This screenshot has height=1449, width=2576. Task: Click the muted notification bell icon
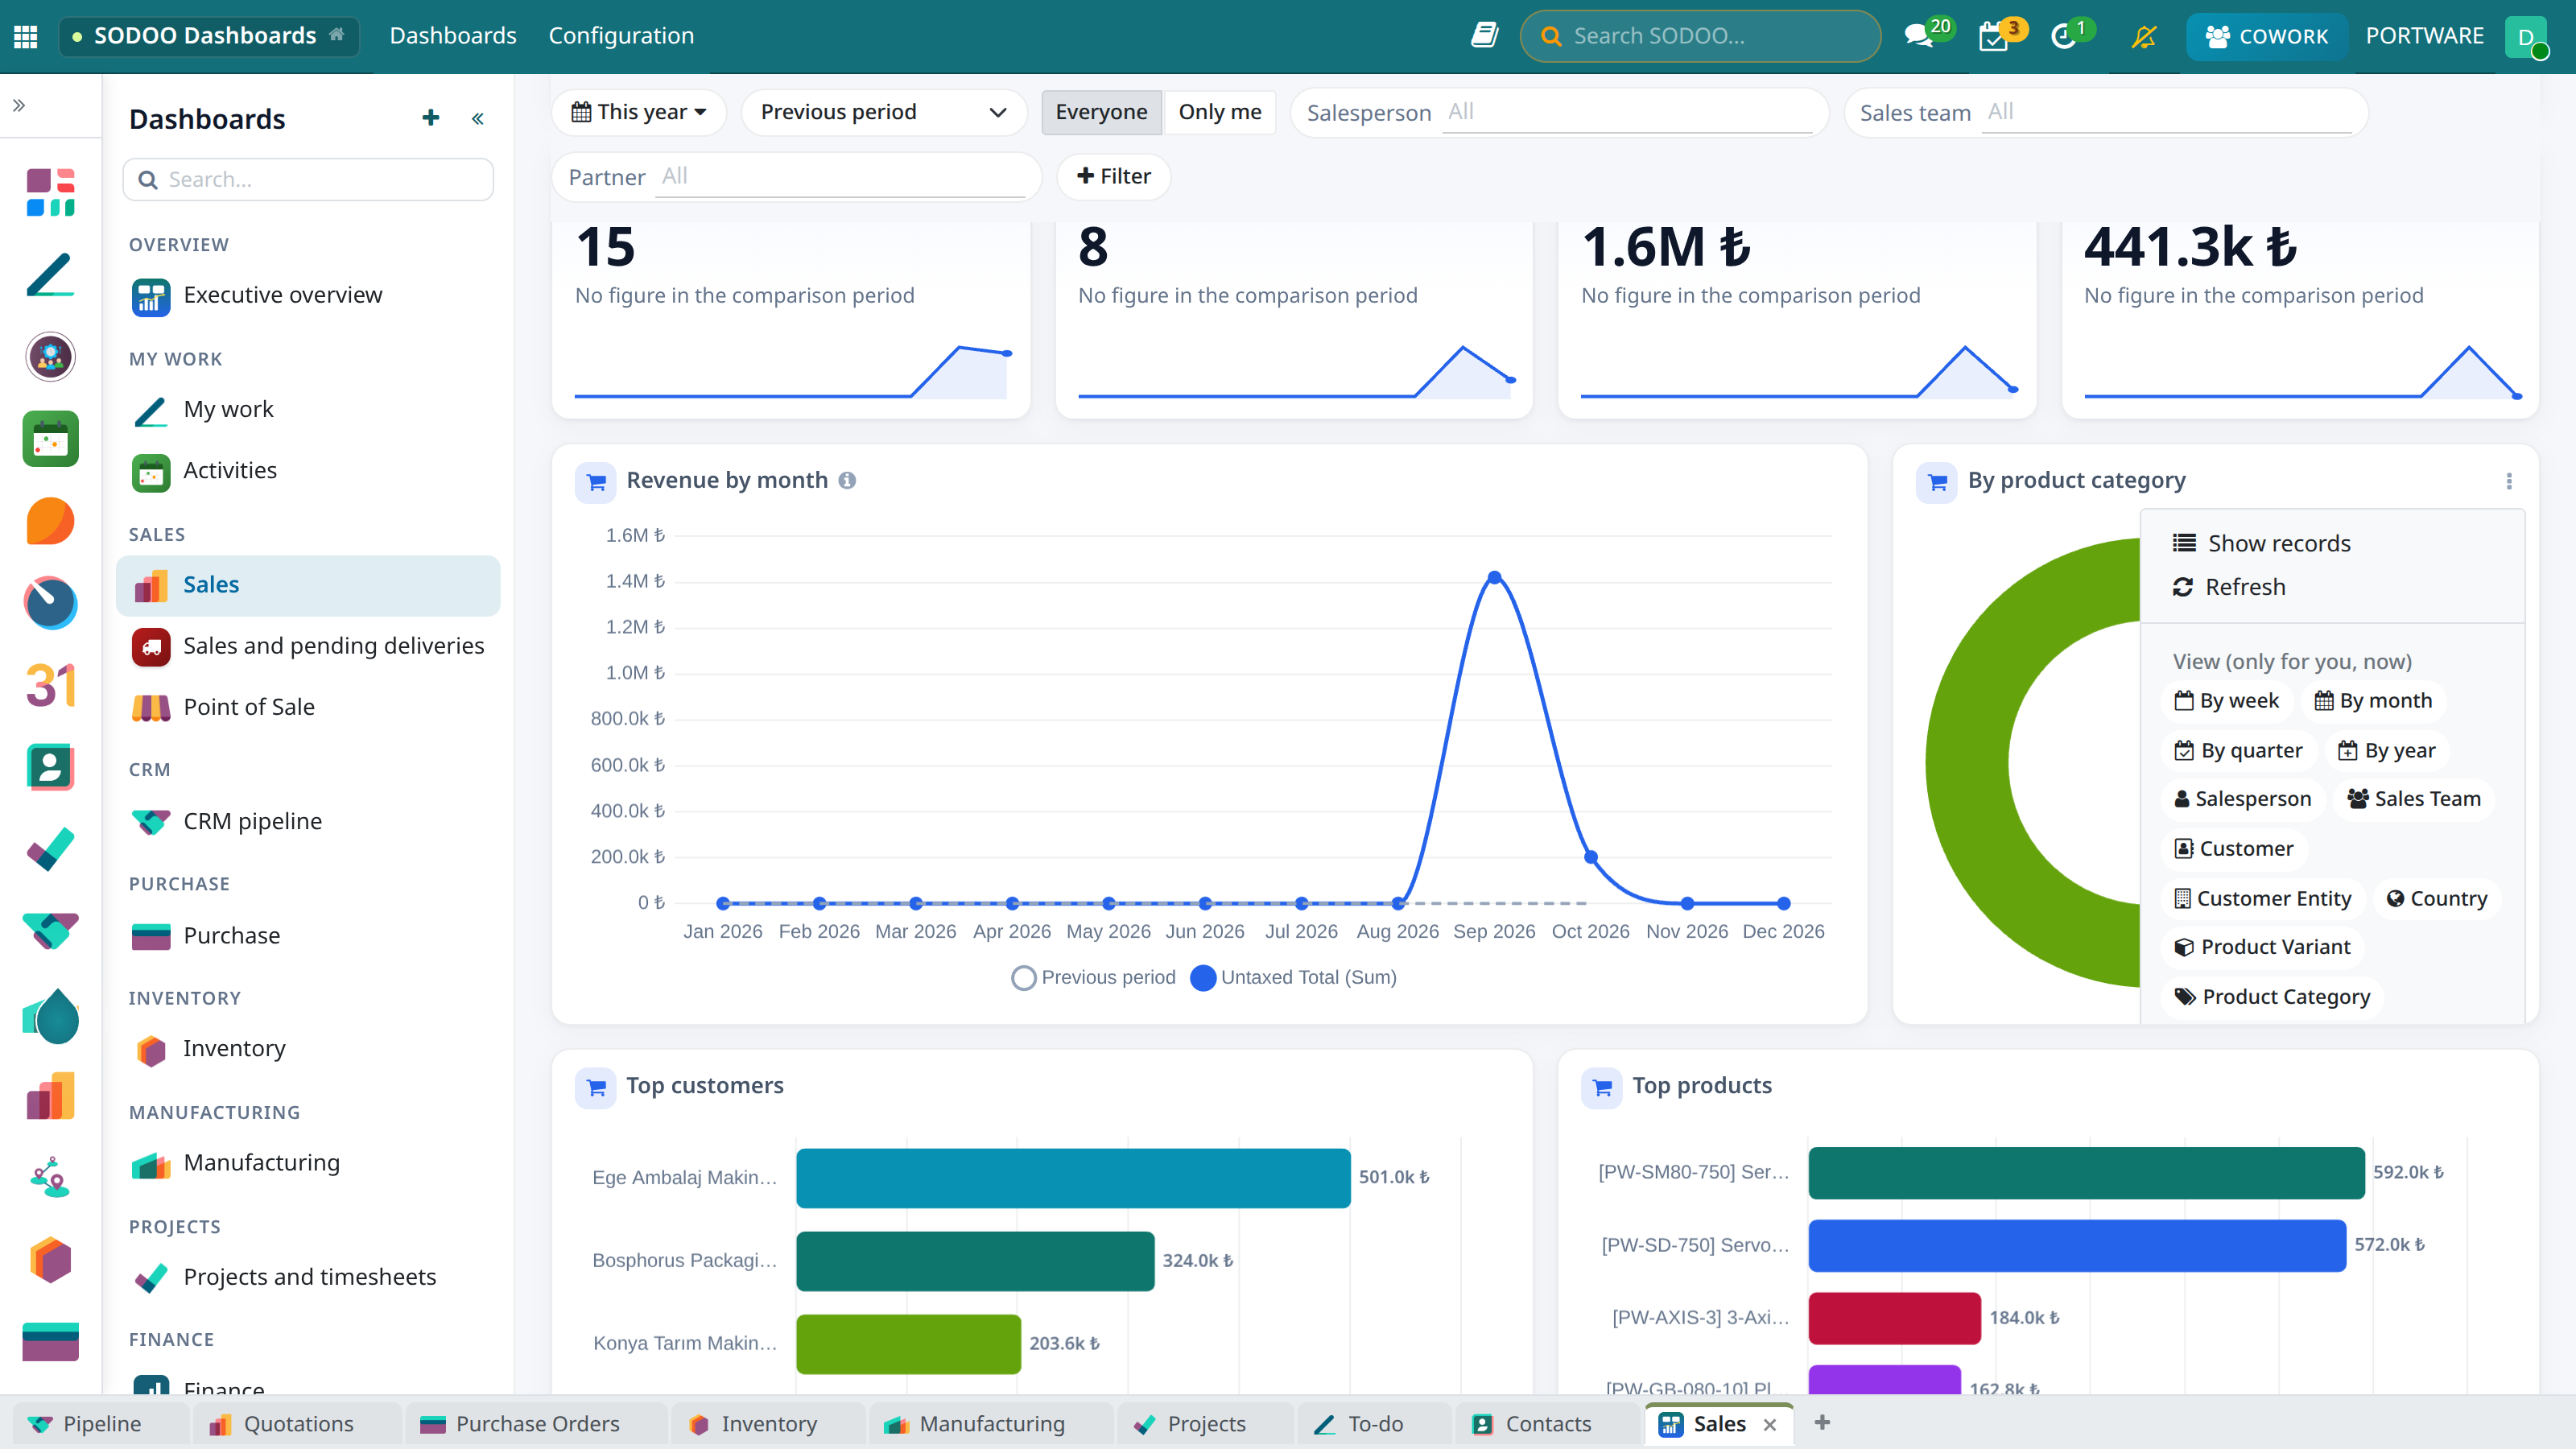tap(2143, 36)
